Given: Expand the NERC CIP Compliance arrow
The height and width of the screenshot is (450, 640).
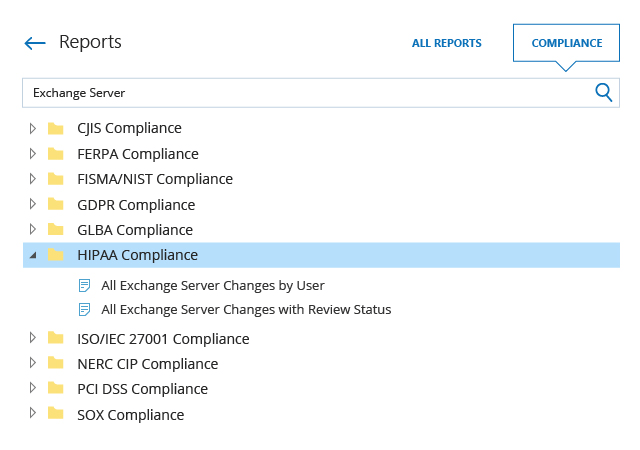Looking at the screenshot, I should point(33,363).
